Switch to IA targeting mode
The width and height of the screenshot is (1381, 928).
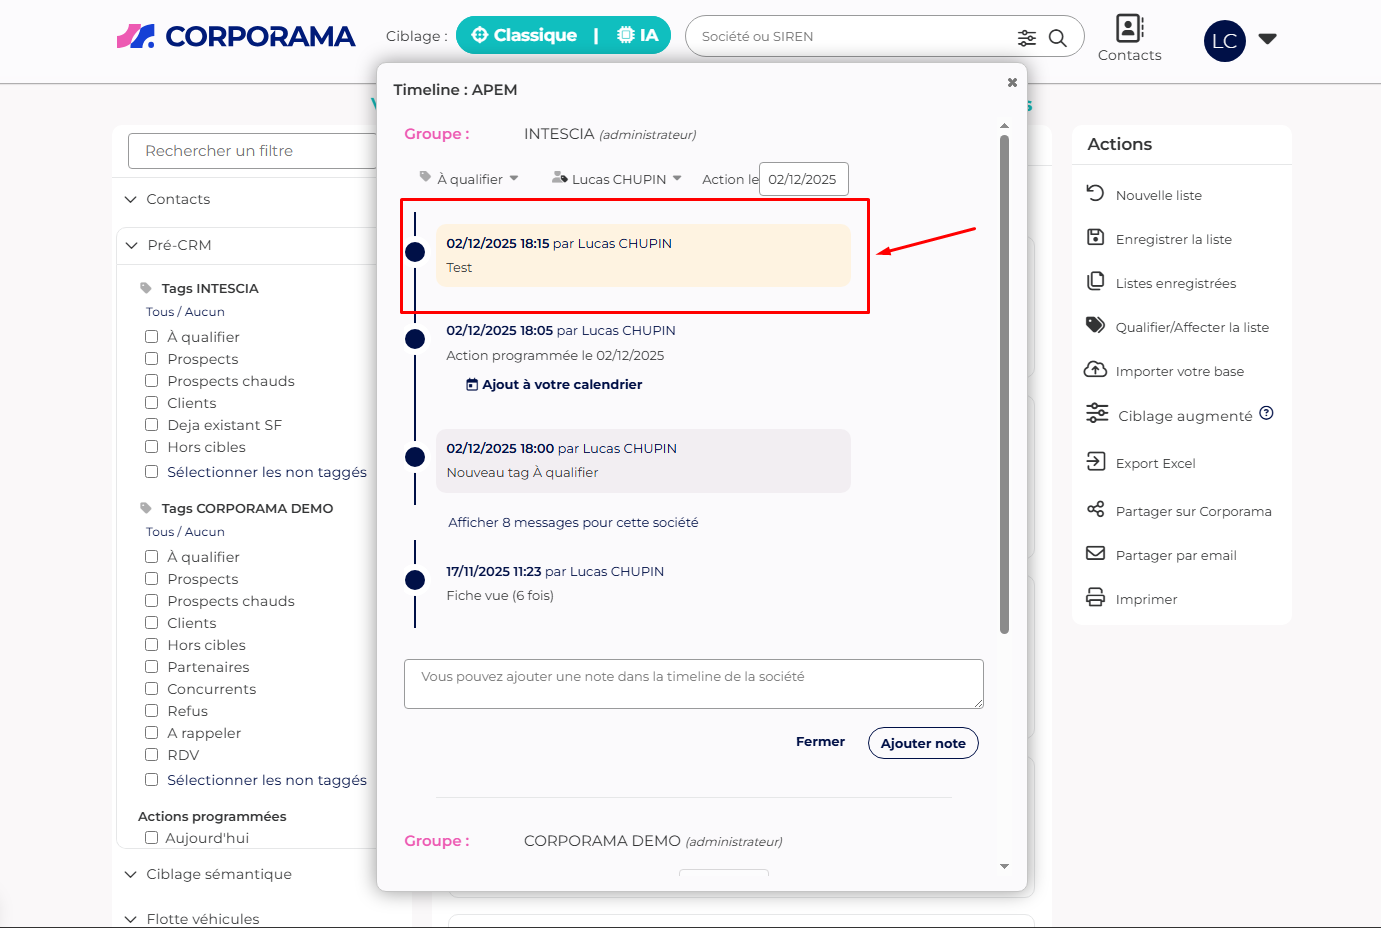638,36
